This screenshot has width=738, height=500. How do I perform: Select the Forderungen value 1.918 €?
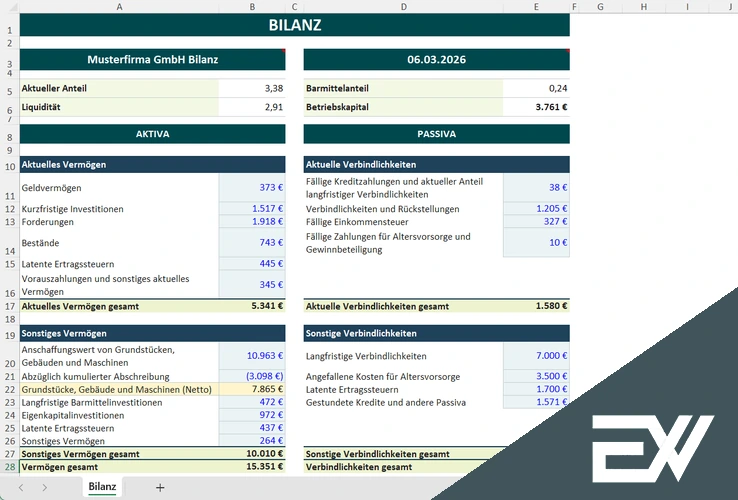(251, 222)
